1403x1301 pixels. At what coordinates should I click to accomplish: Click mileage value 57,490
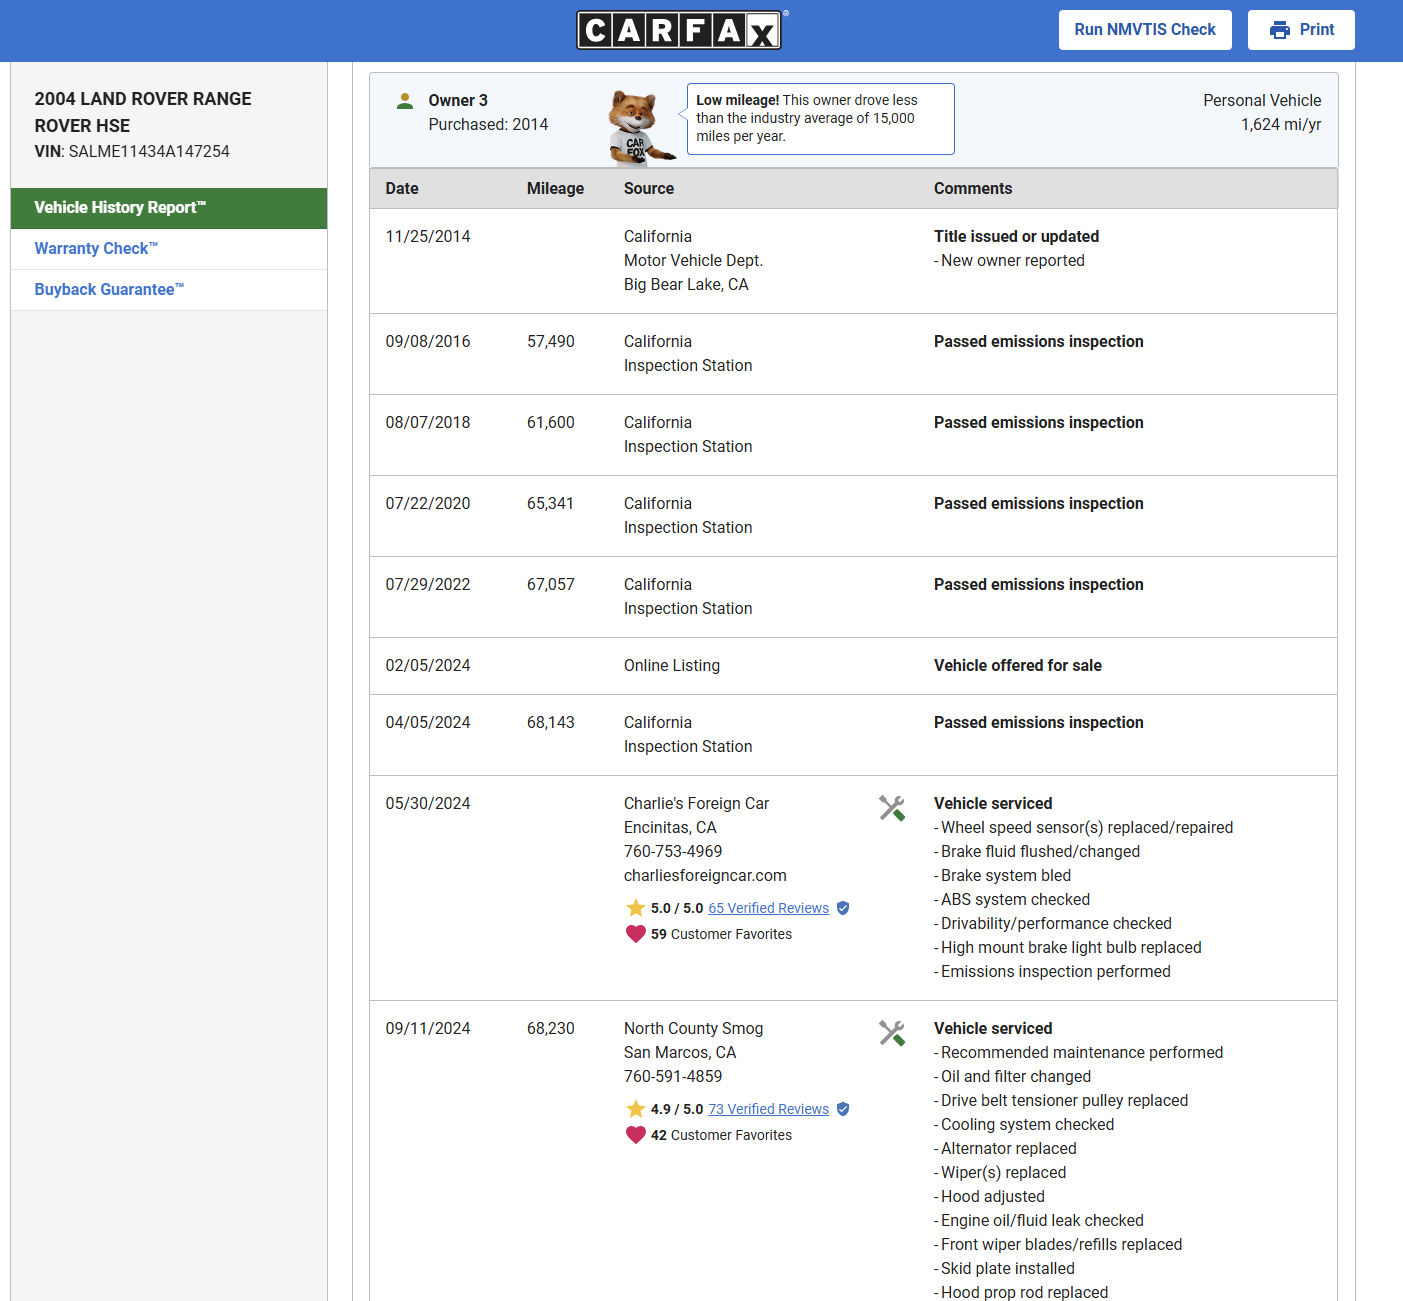[551, 342]
